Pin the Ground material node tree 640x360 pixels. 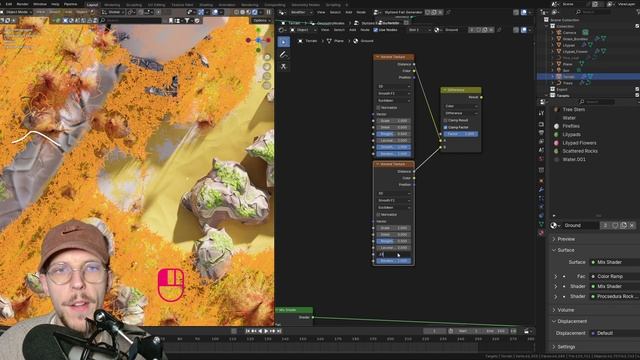tap(499, 30)
